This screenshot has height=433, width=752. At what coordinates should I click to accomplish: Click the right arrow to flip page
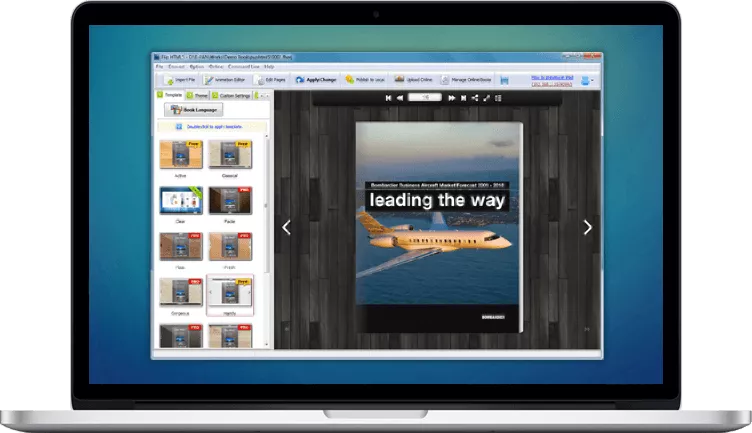[587, 228]
